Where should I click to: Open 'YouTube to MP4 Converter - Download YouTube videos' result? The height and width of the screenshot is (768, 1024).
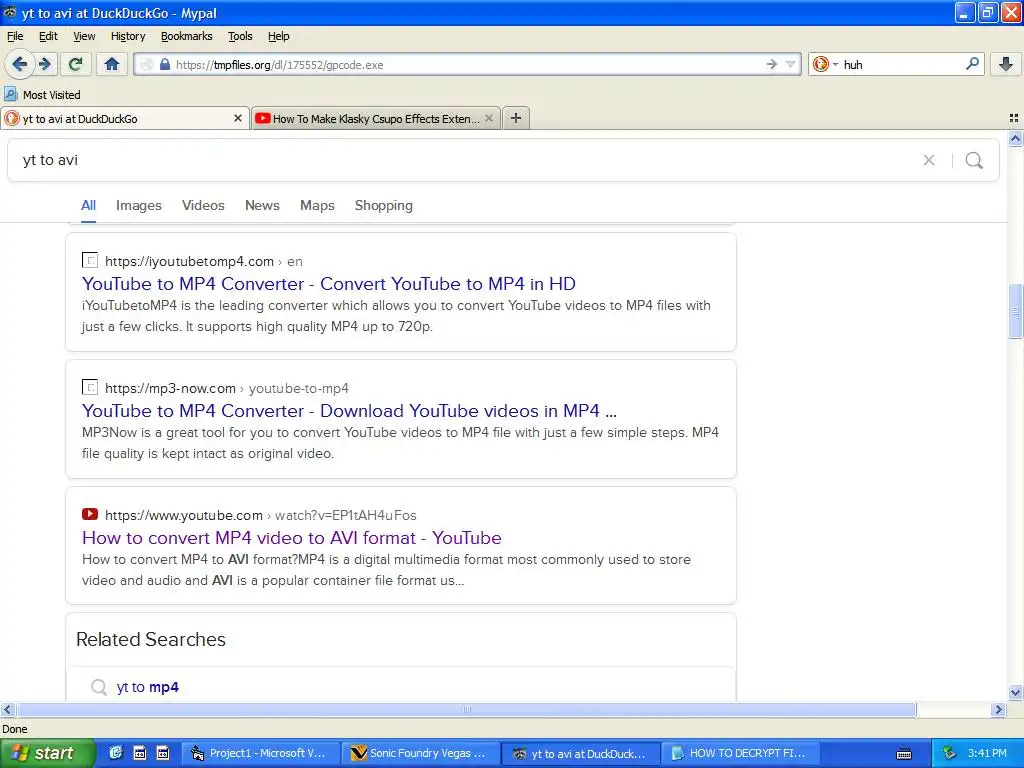click(x=349, y=410)
